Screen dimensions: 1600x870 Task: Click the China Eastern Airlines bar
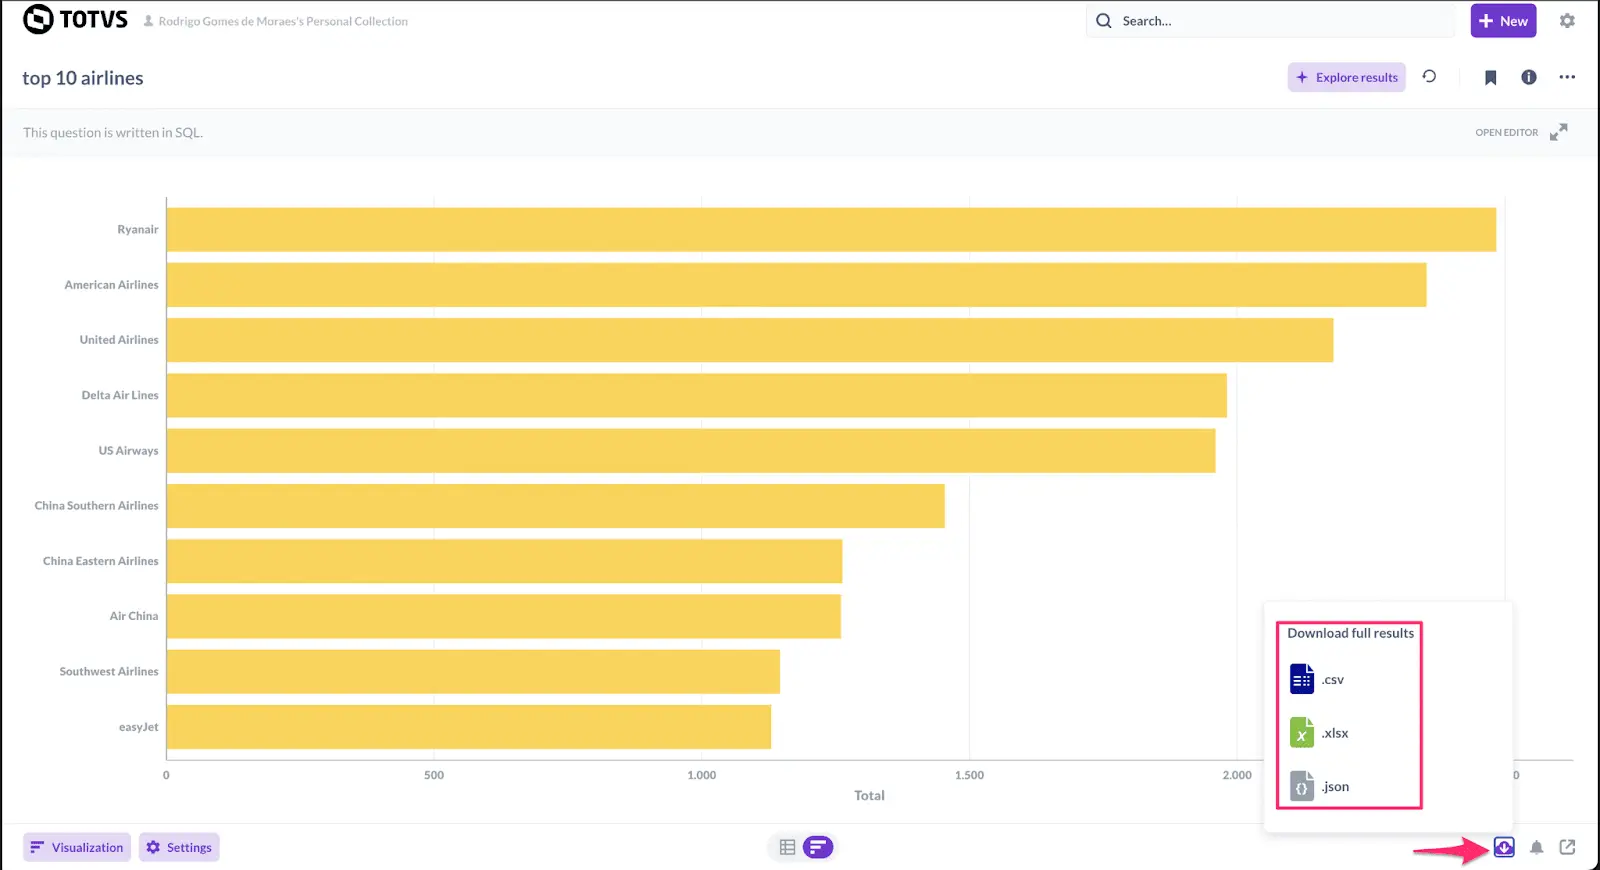coord(504,561)
